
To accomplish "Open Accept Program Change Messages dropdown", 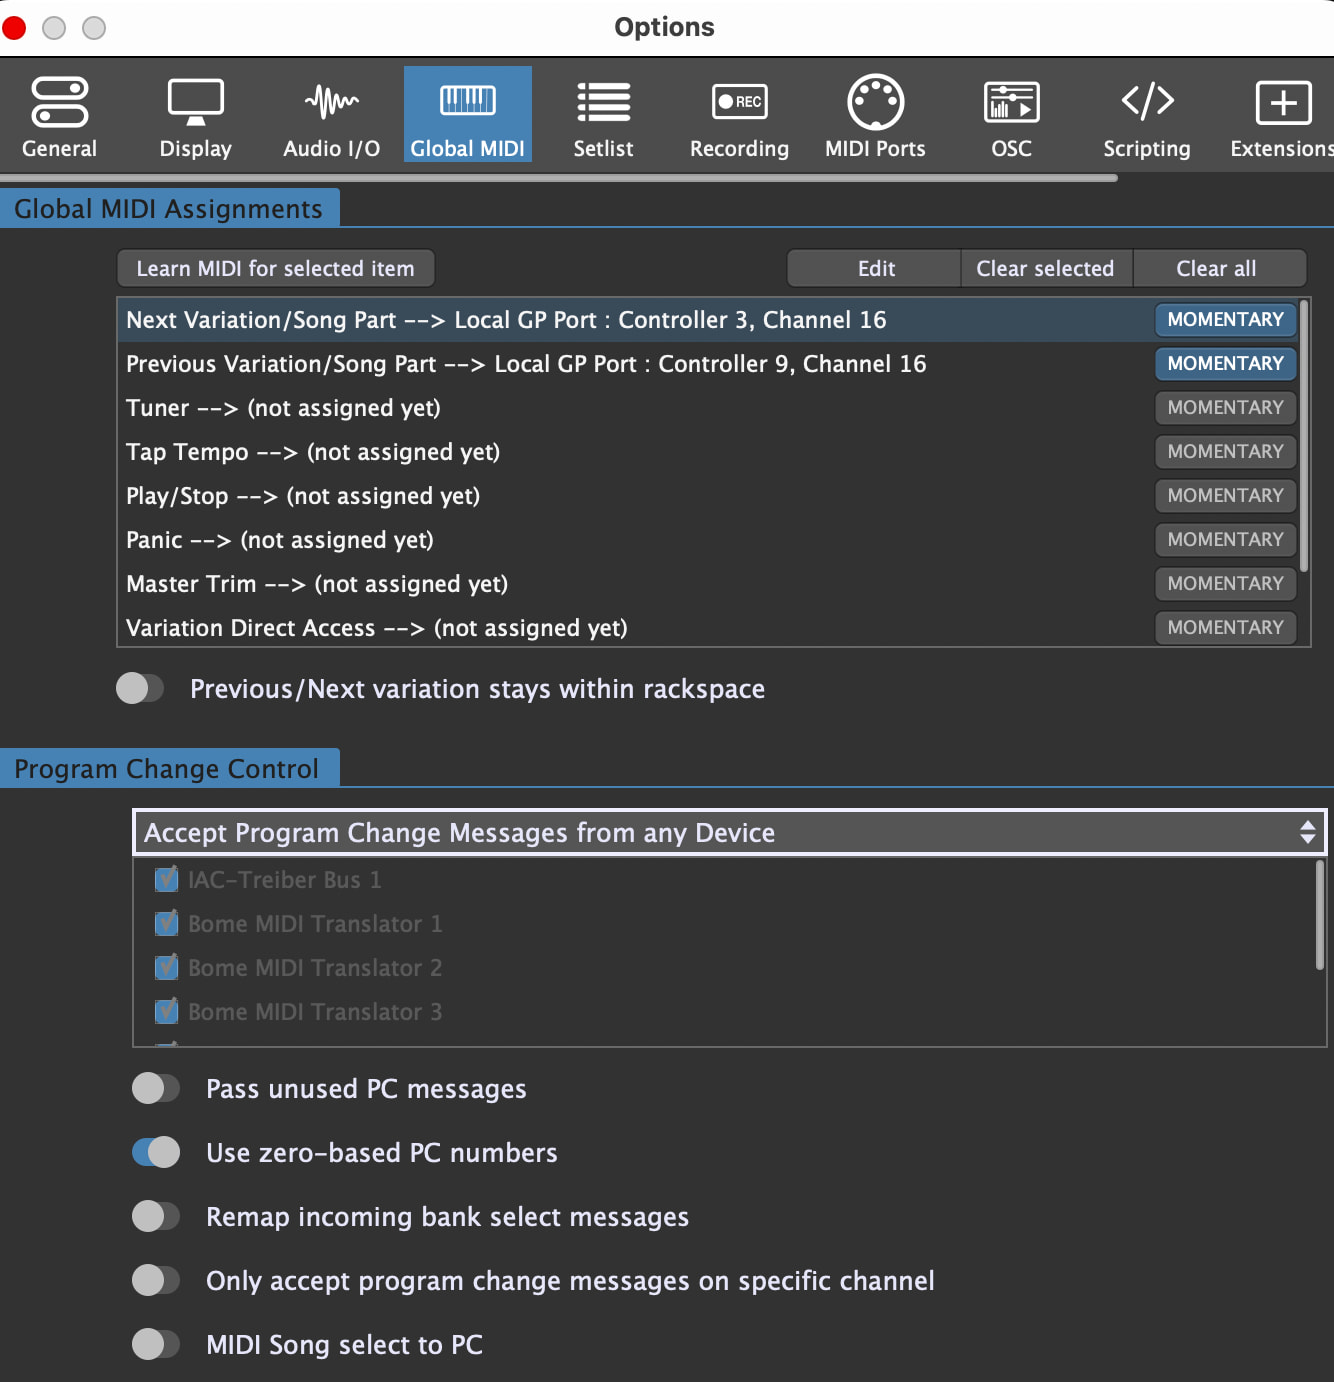I will coord(729,832).
